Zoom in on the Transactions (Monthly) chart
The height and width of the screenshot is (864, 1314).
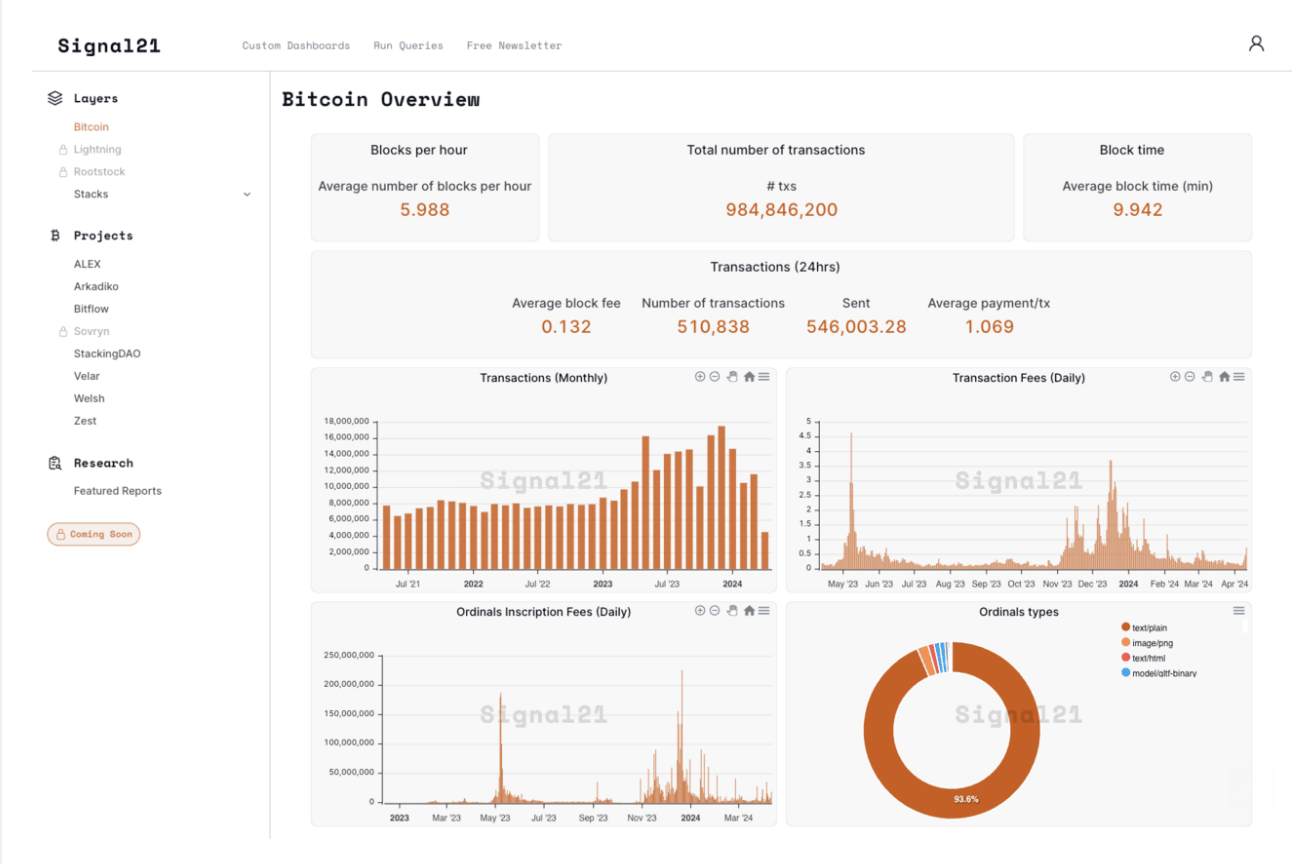pos(701,377)
